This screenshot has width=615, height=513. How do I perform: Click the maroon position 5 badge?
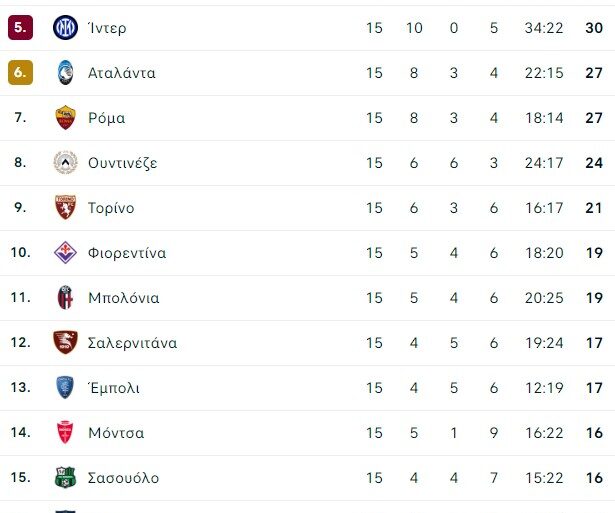click(x=20, y=28)
